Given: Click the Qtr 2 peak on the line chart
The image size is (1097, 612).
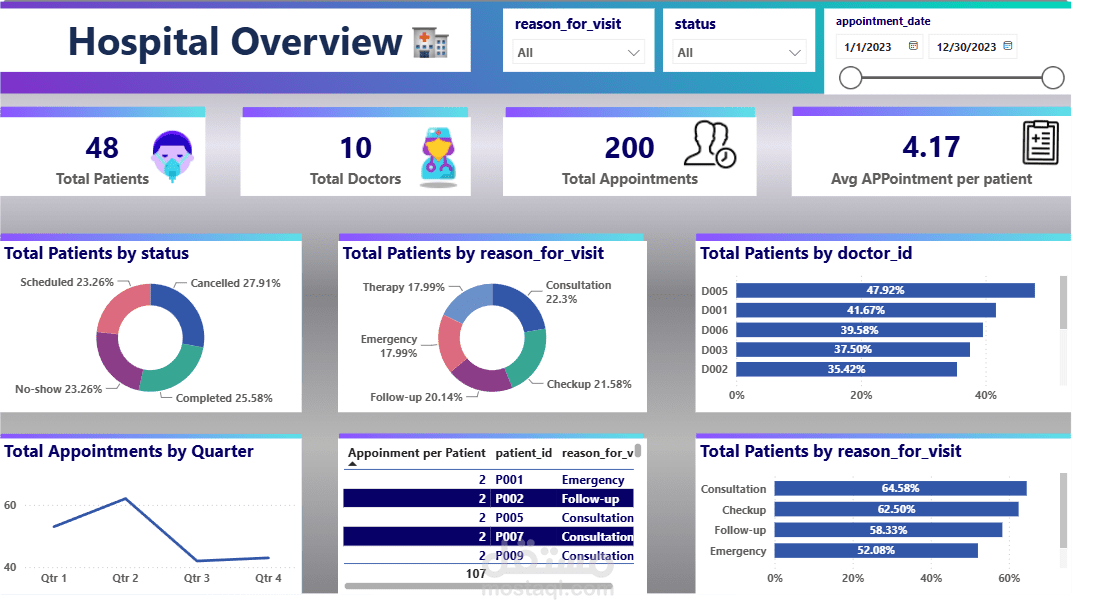Looking at the screenshot, I should pos(125,499).
